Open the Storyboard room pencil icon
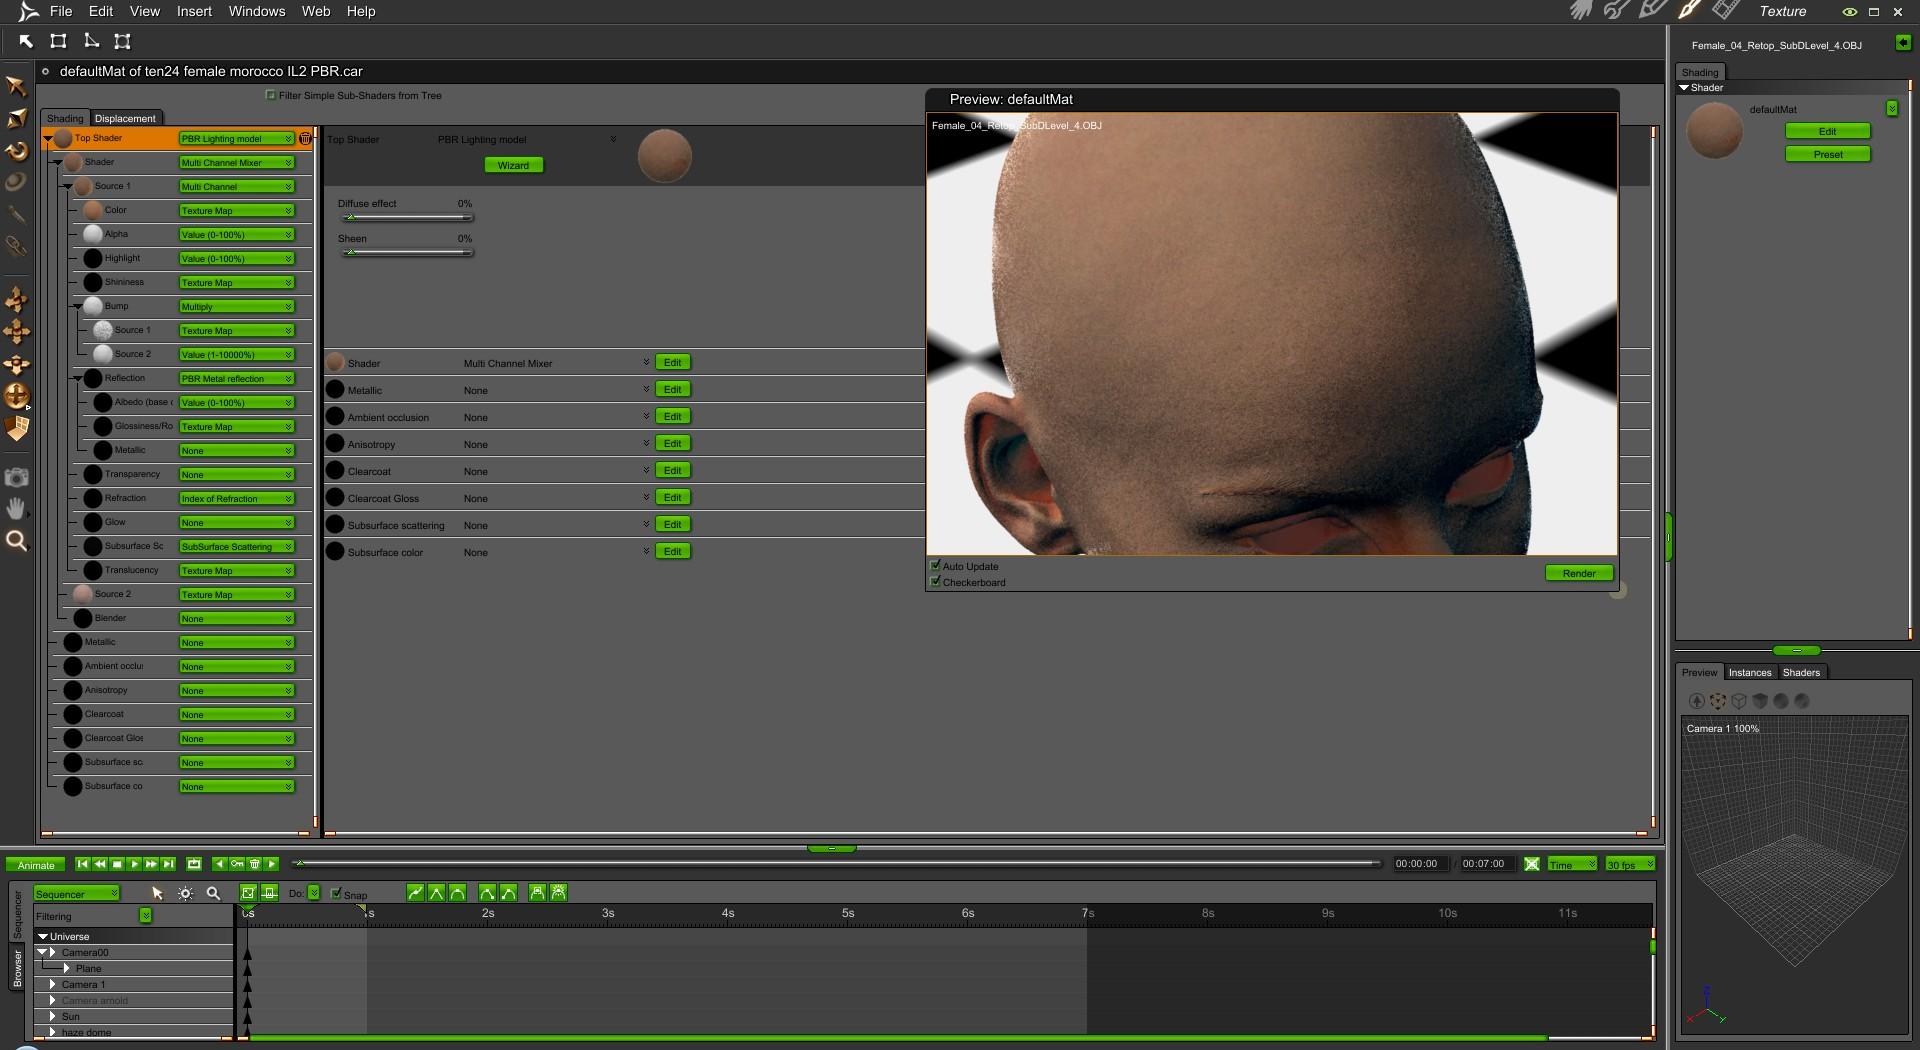This screenshot has width=1920, height=1050. point(1653,11)
